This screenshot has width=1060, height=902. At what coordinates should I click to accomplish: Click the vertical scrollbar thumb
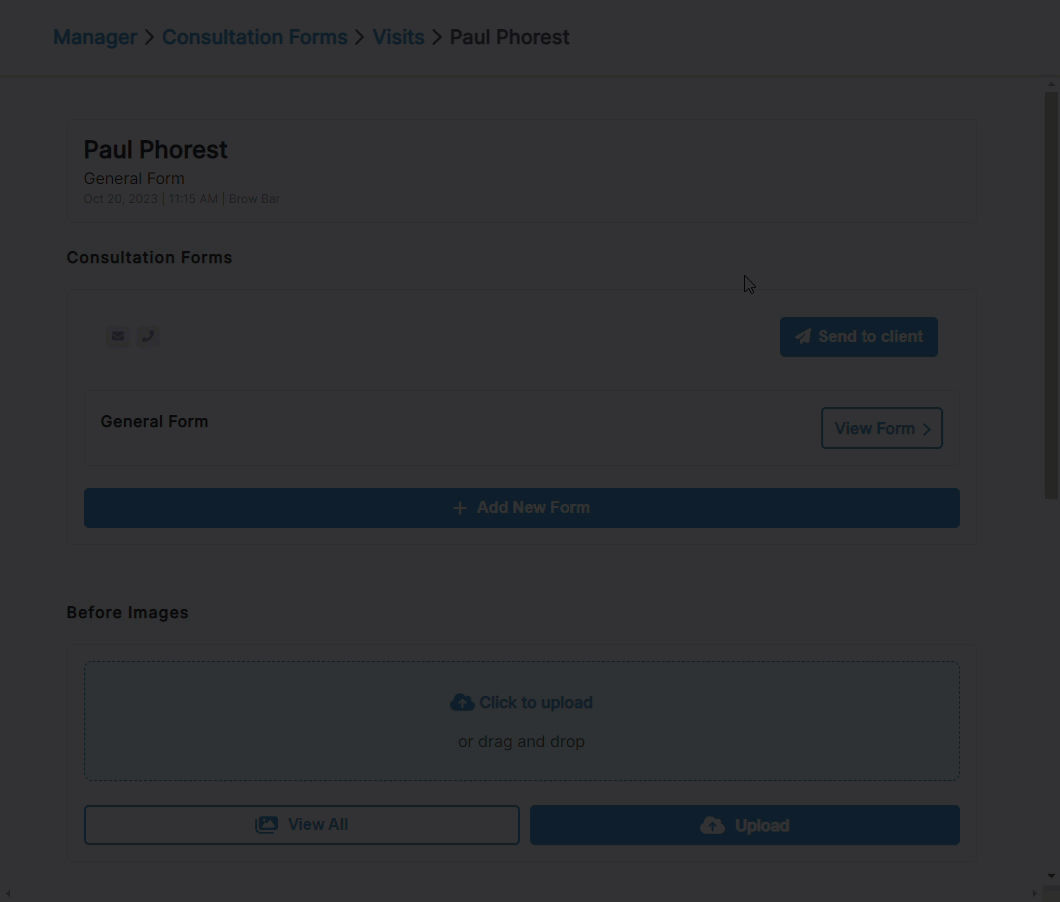point(1051,295)
